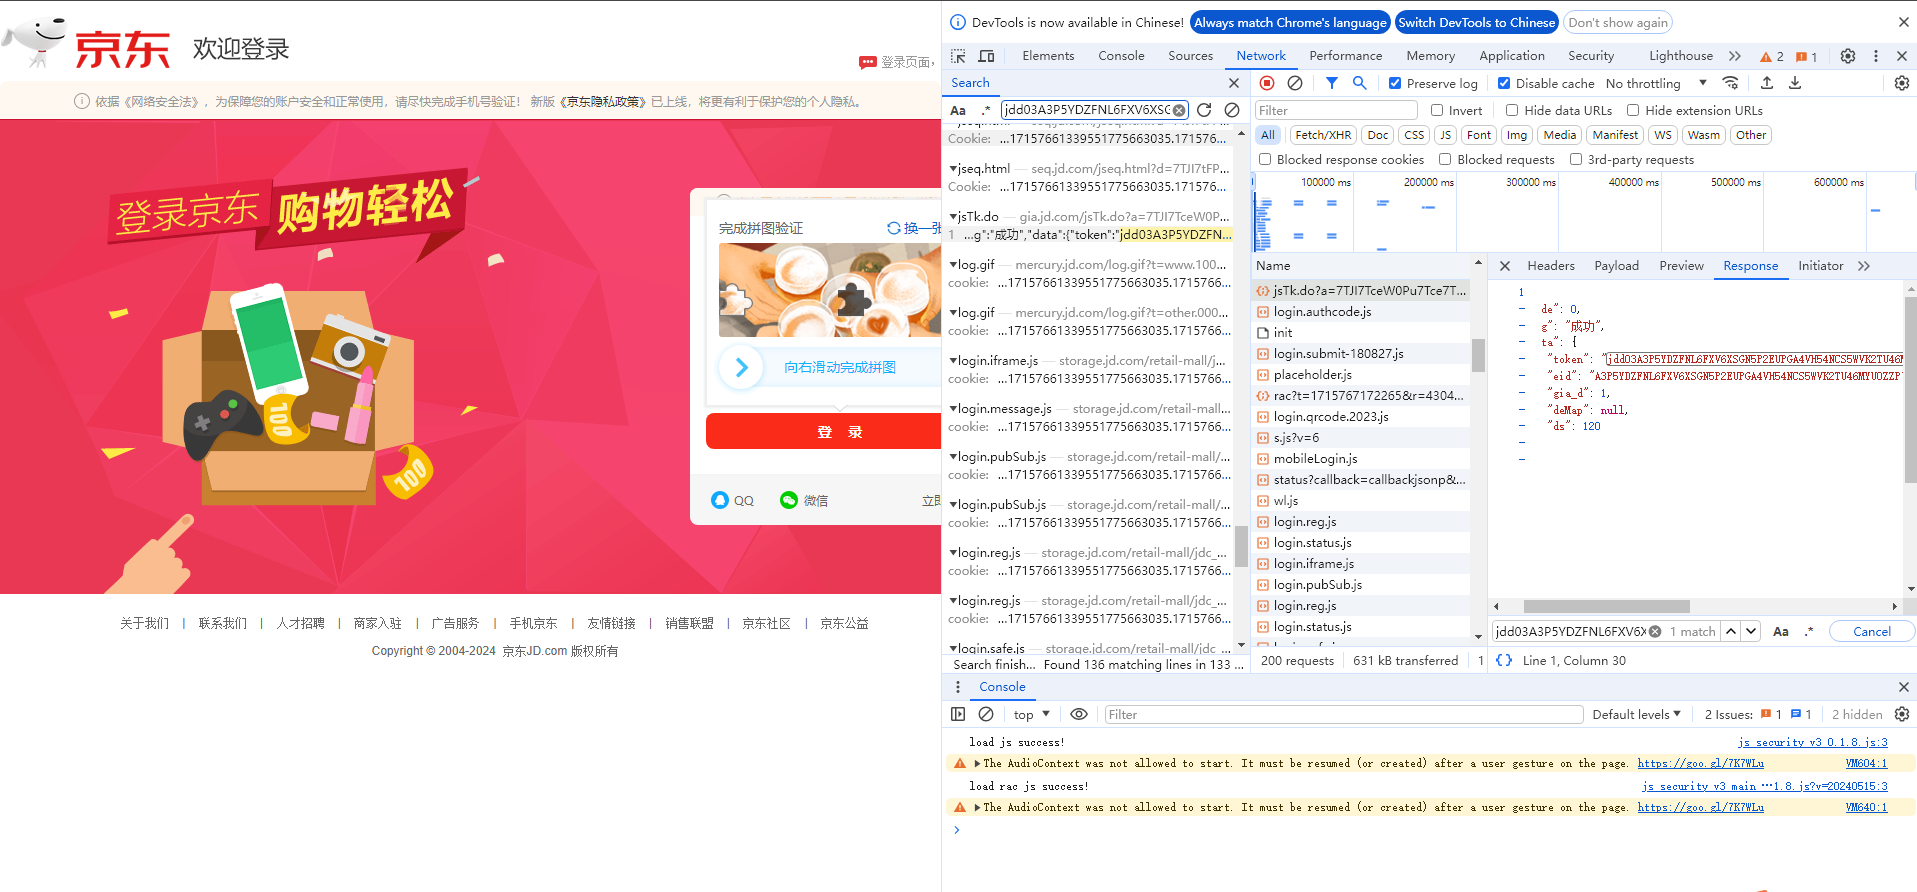Export HAR file download icon
This screenshot has width=1917, height=892.
tap(1795, 83)
